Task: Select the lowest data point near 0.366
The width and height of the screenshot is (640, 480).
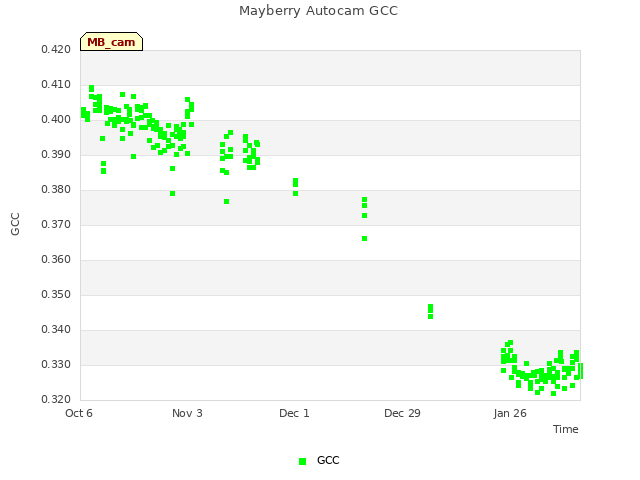Action: coord(364,238)
